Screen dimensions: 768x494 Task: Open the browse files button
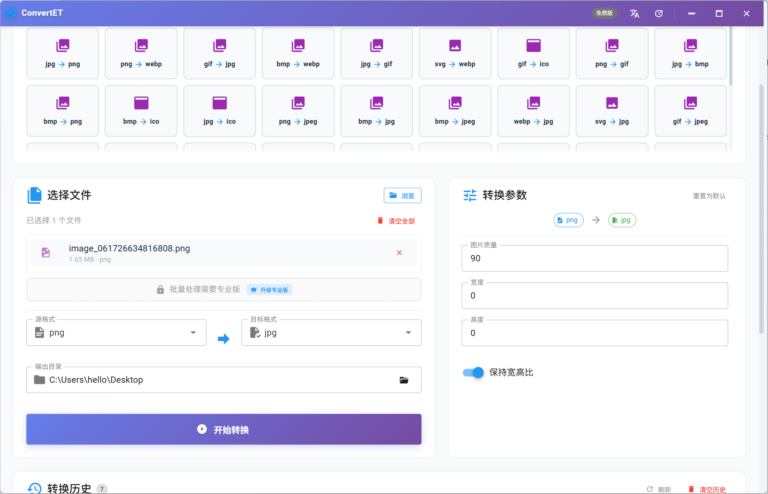(x=402, y=195)
